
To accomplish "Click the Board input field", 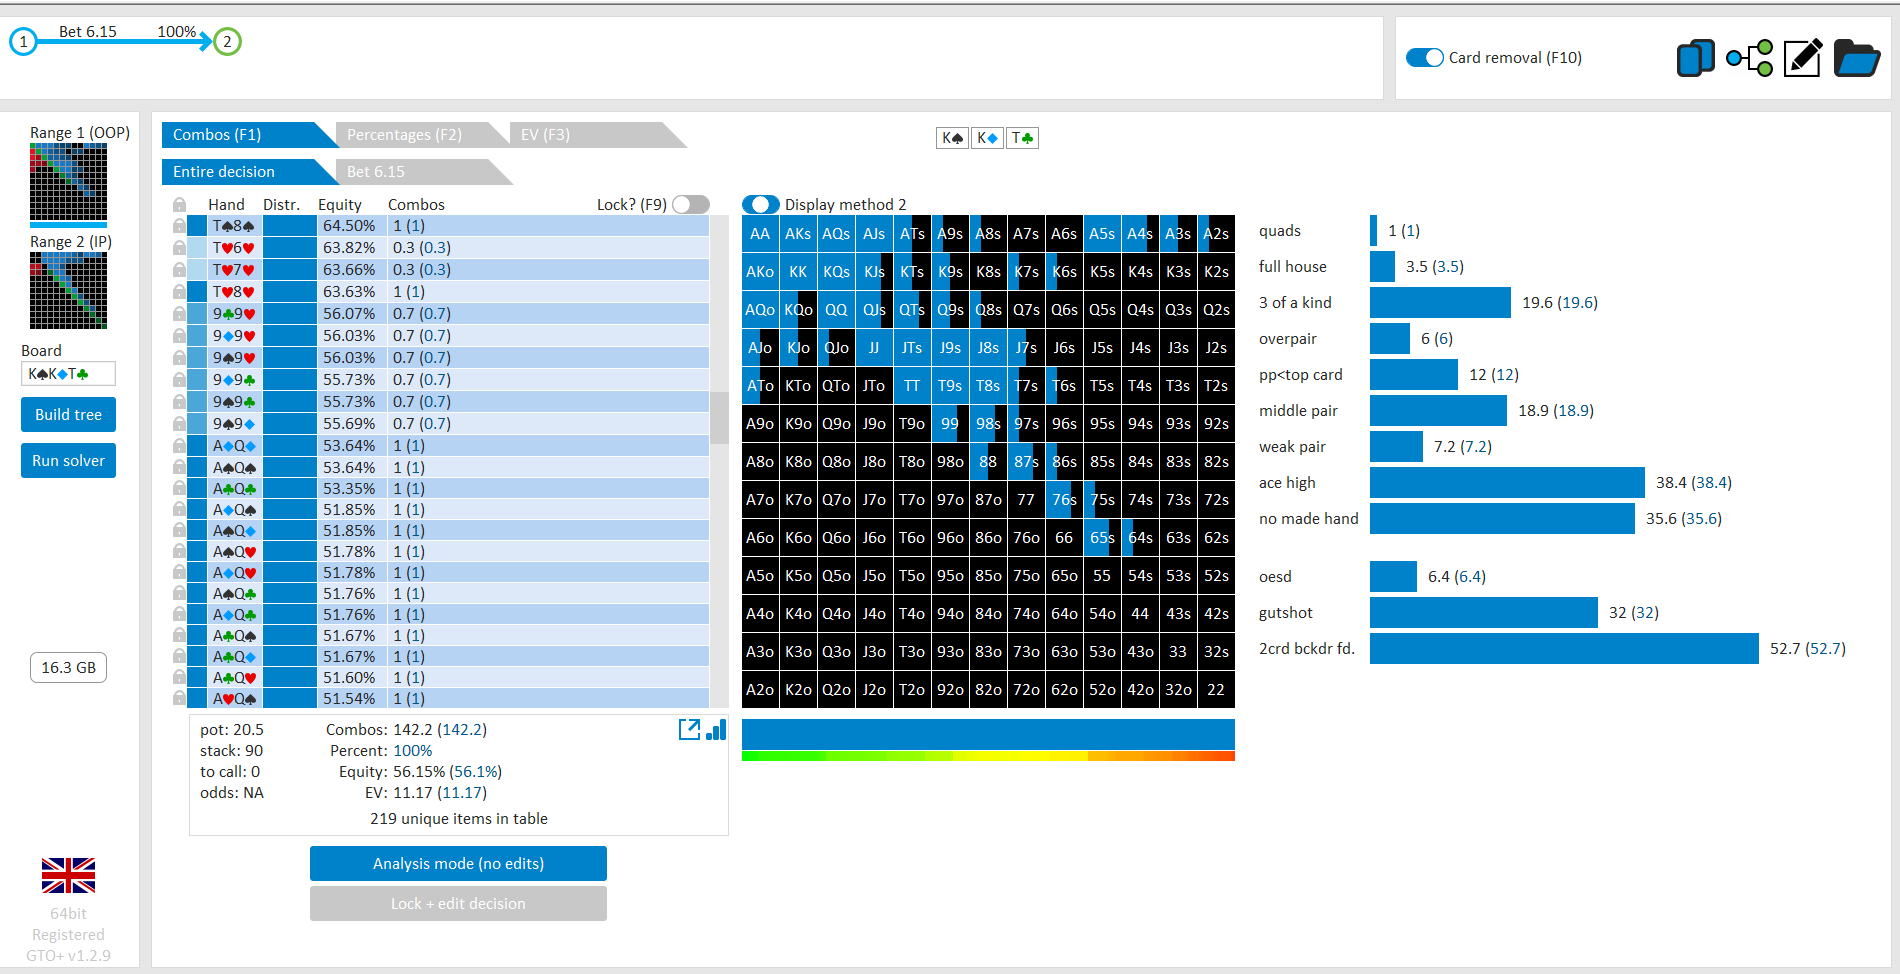I will pyautogui.click(x=68, y=374).
